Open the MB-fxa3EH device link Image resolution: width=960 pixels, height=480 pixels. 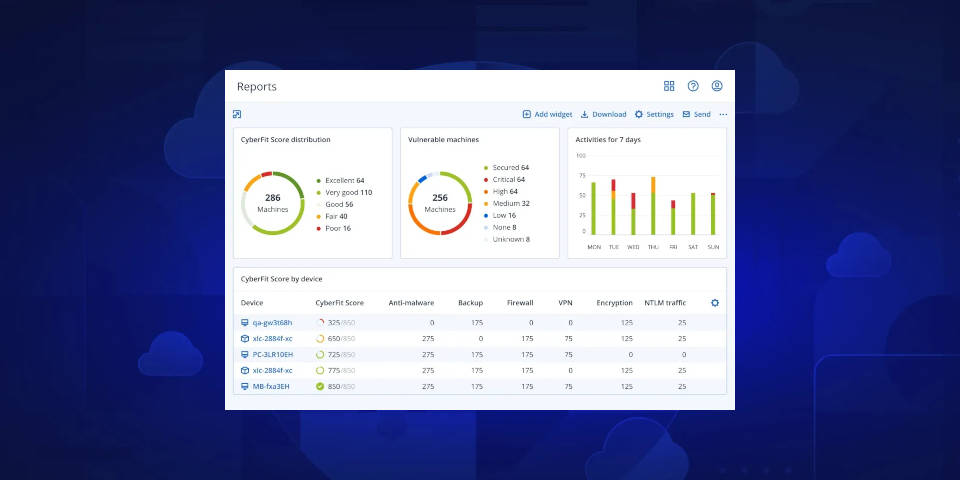tap(272, 386)
